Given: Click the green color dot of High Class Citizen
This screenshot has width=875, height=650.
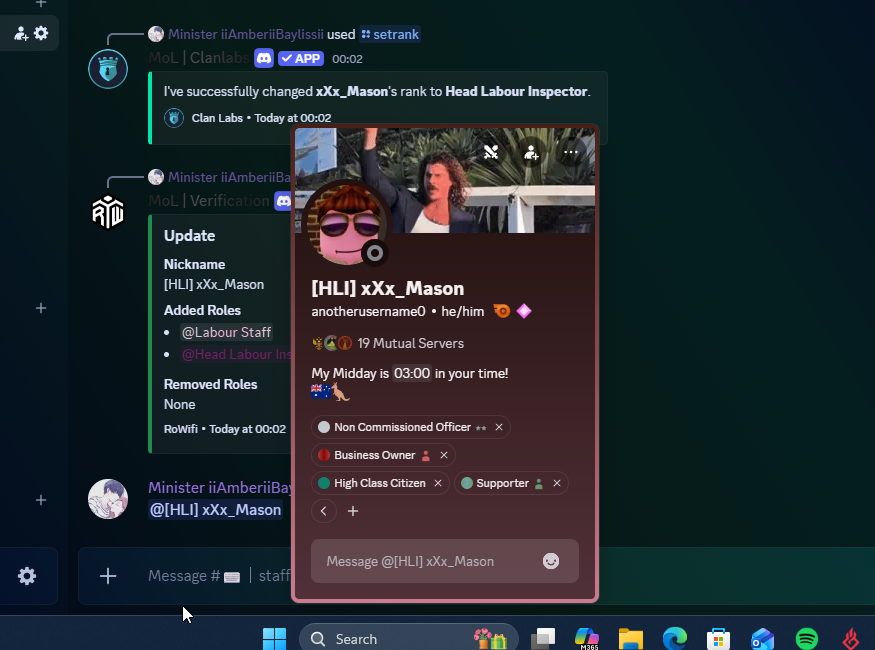Looking at the screenshot, I should (324, 483).
